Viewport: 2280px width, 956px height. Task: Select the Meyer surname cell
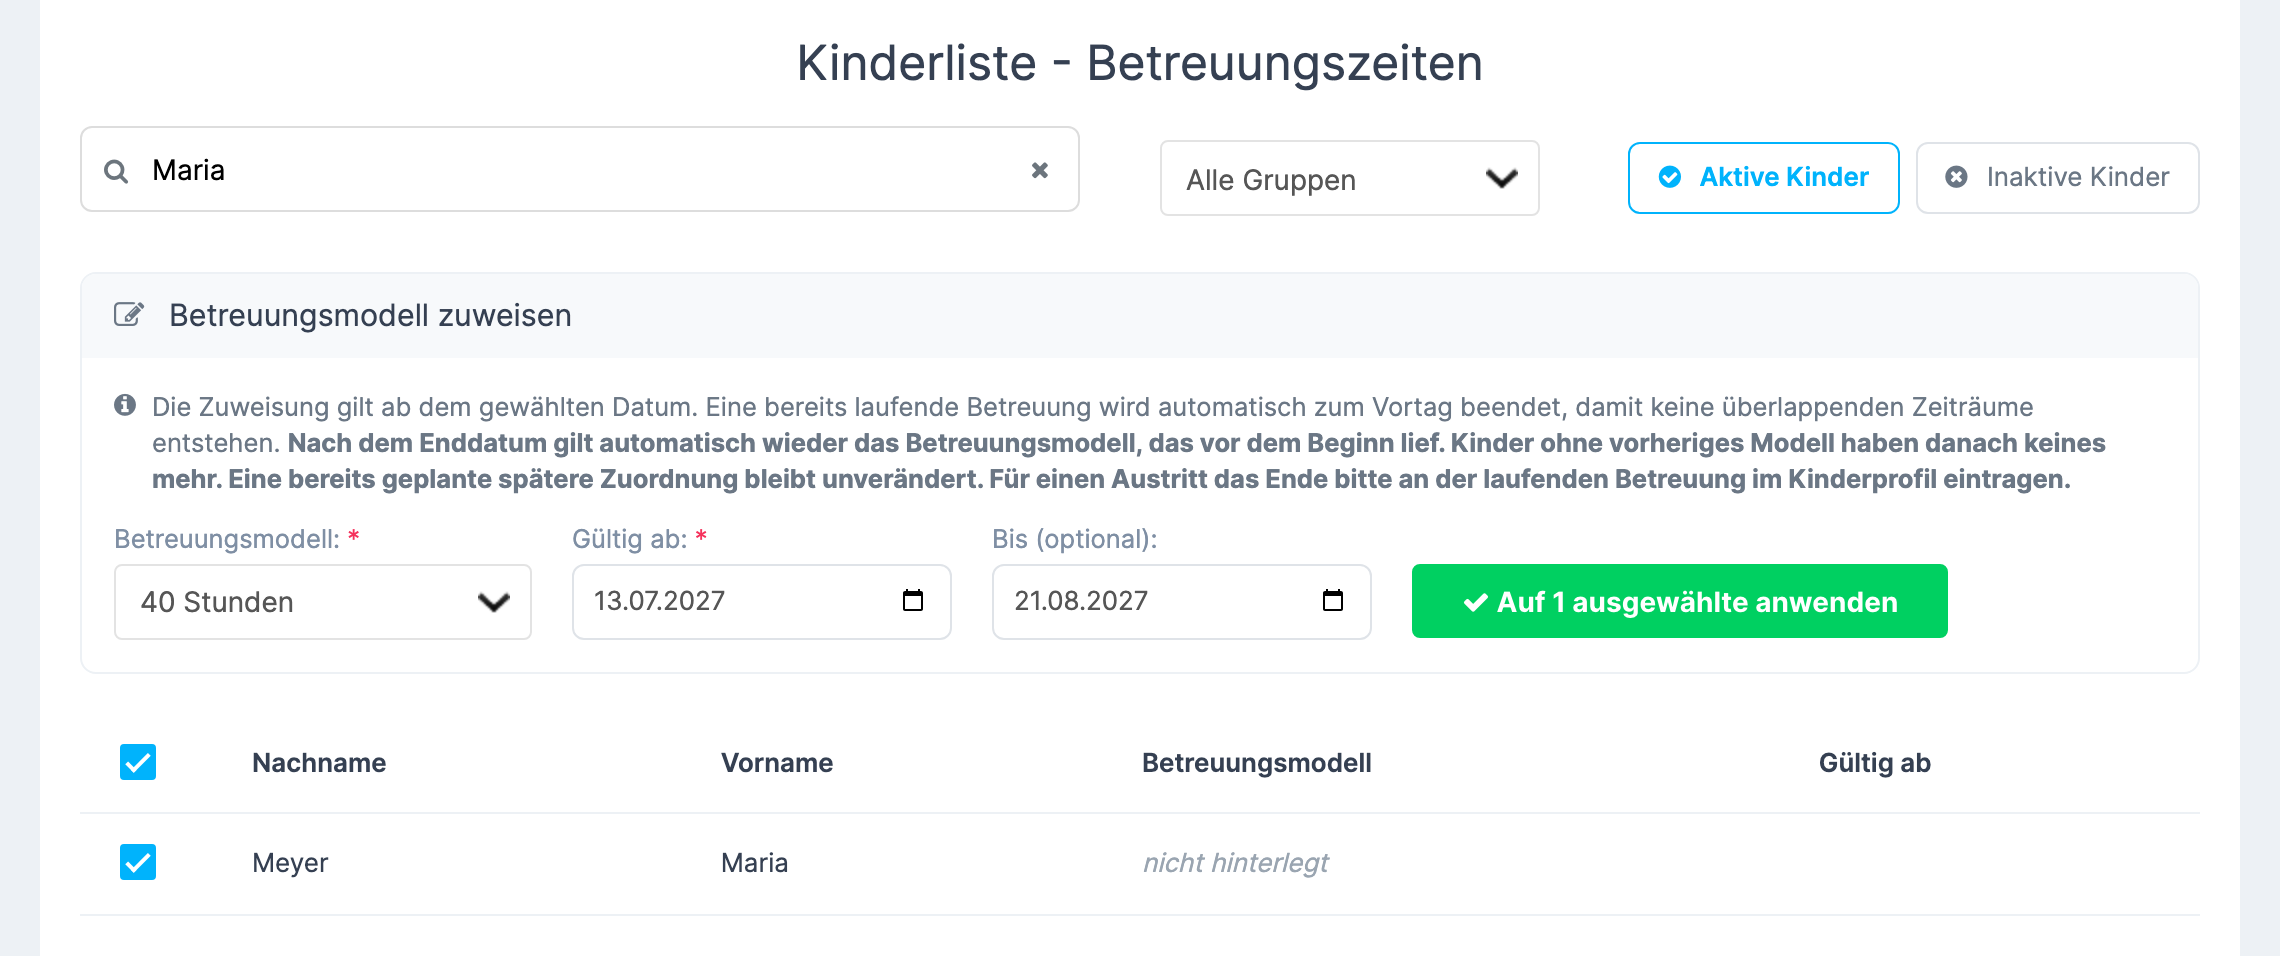click(290, 863)
